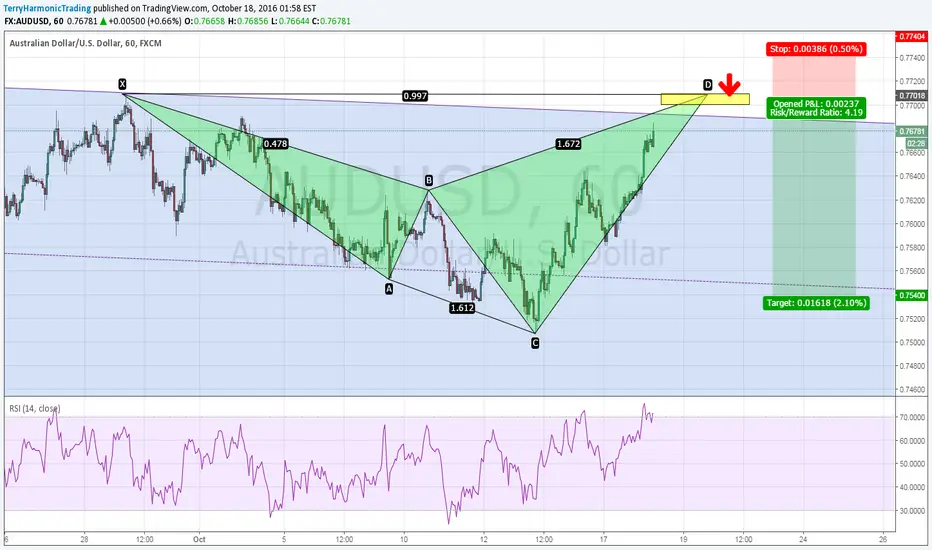This screenshot has height=550, width=932.
Task: Click the 0.75400 target price tag
Action: 912,296
